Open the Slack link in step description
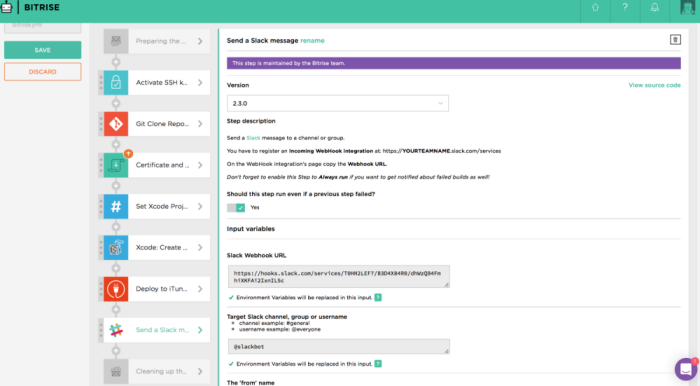This screenshot has height=386, width=700. click(253, 138)
